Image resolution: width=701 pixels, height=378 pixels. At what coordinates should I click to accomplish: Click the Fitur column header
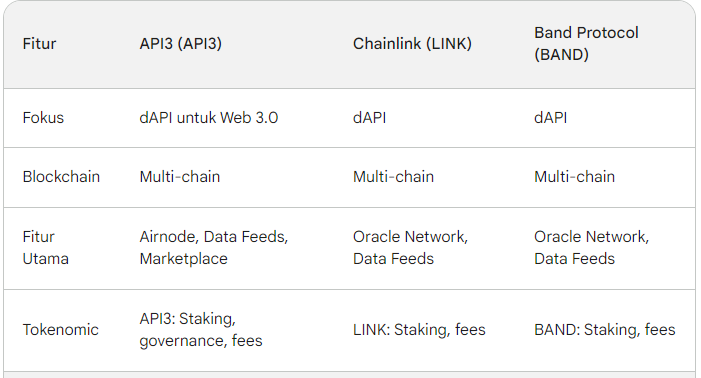point(39,44)
